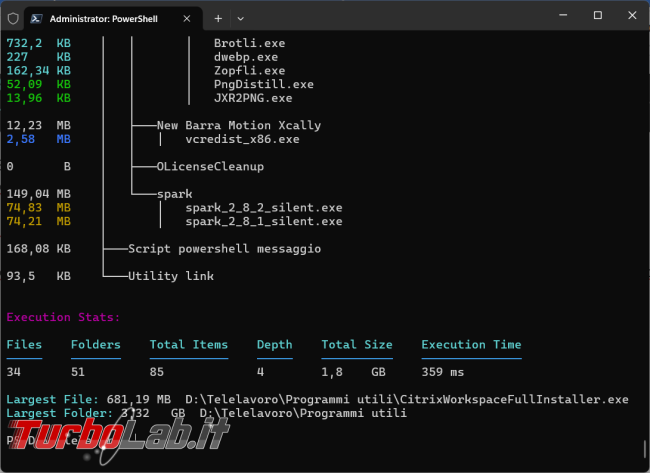Screen dimensions: 650x473
Task: Click the Files column header
Action: click(x=24, y=344)
